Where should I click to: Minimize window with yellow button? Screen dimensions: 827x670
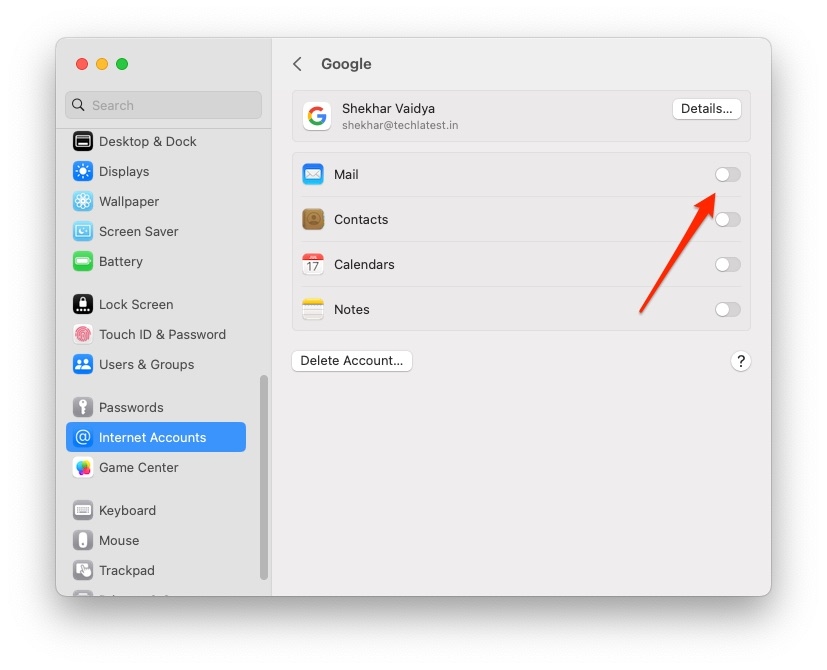pos(102,64)
